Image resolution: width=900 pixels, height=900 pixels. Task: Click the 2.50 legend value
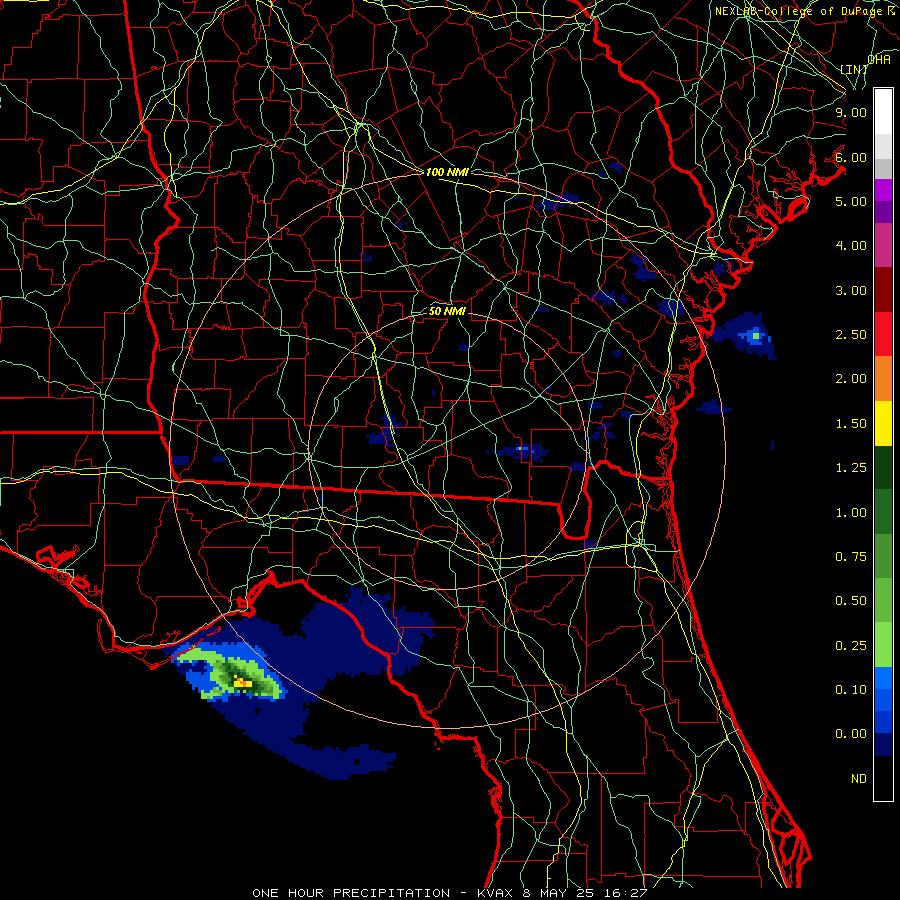tap(851, 335)
